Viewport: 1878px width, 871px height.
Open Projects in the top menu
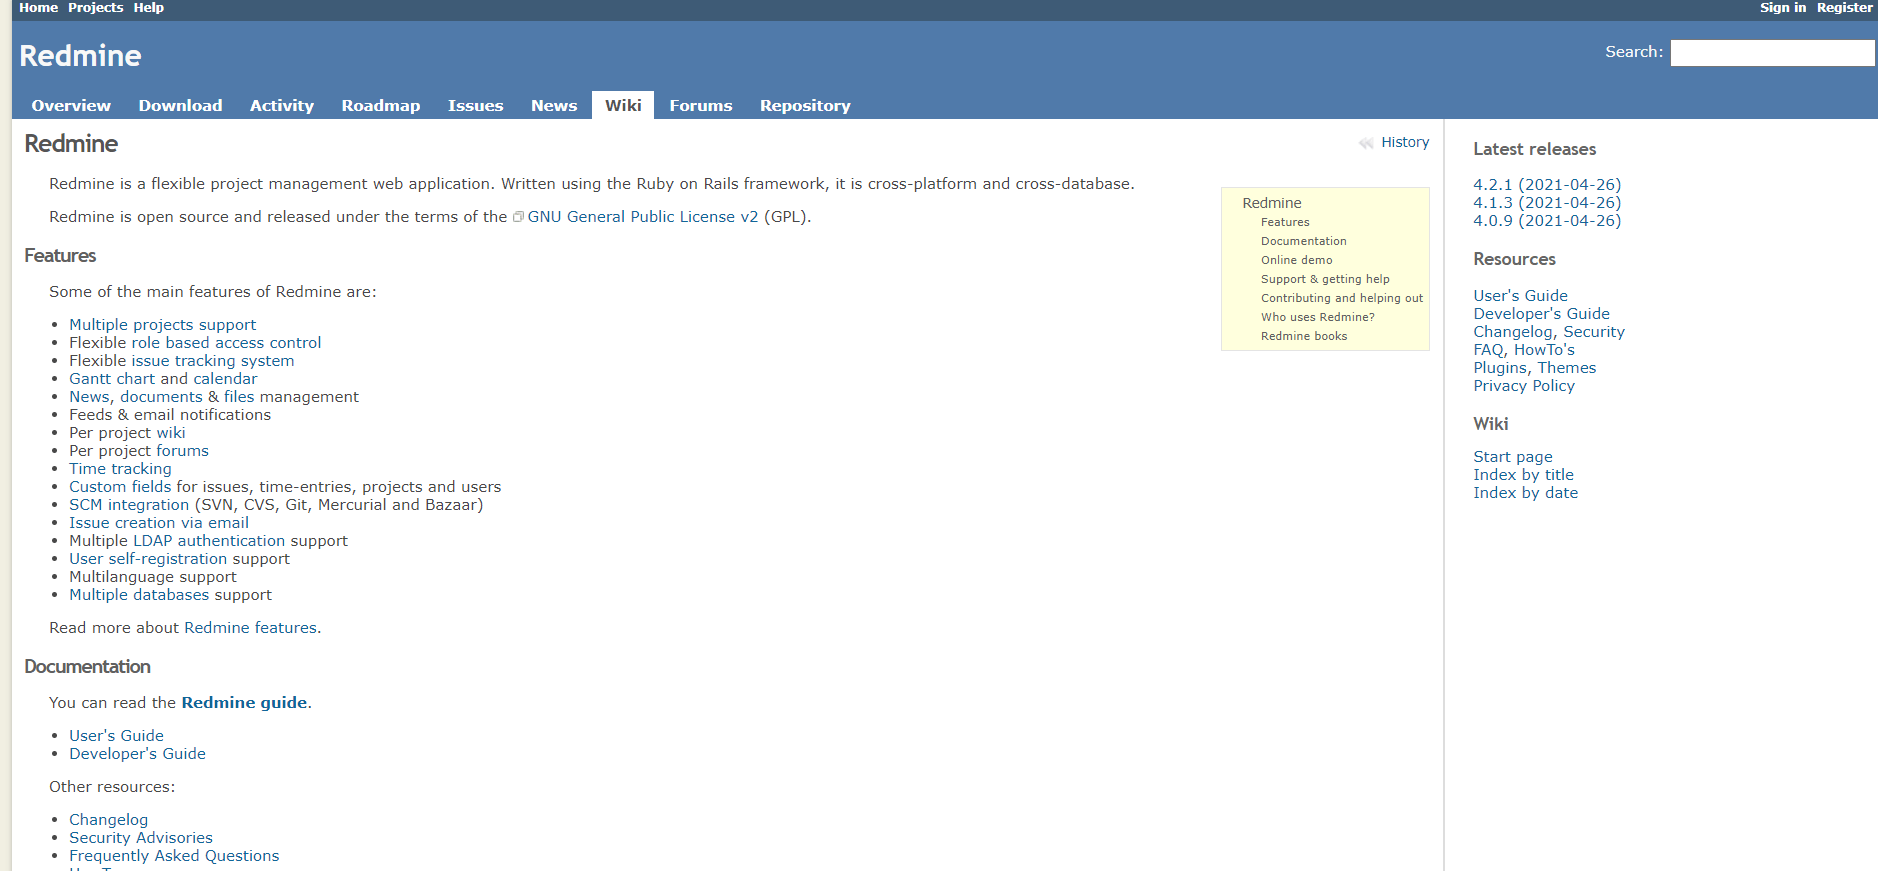(x=96, y=8)
